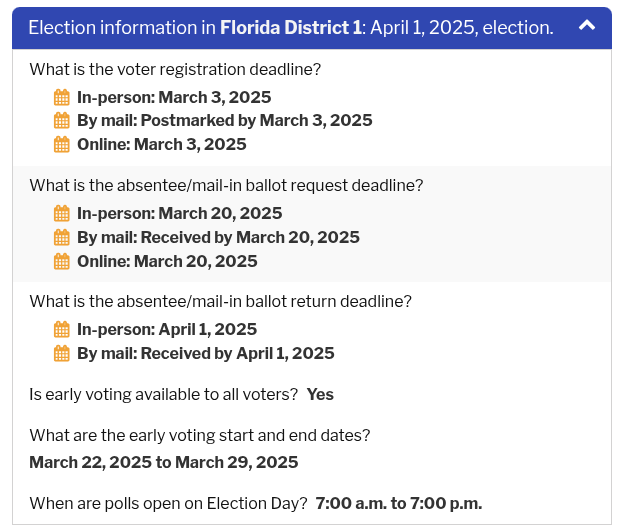This screenshot has height=532, width=625.
Task: Click calendar icon beside In-person: April 1, 2025
Action: 62,330
